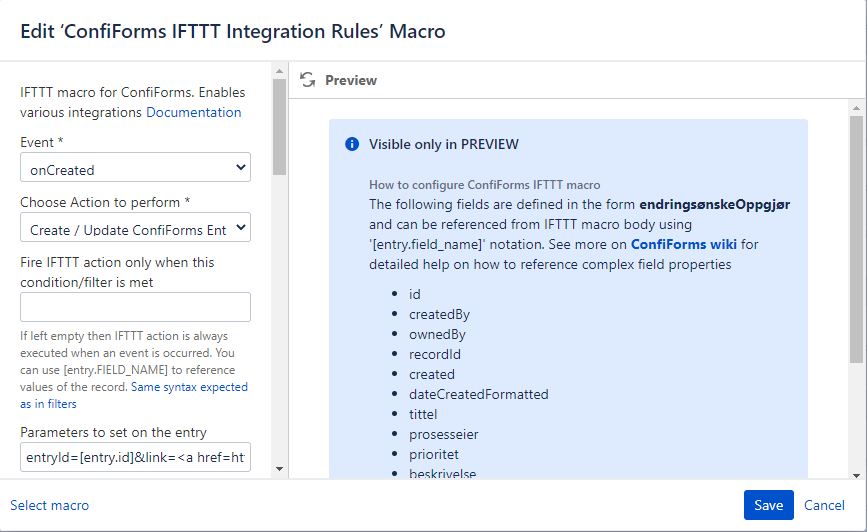Open the Same syntax expected as in filters link
Viewport: 867px width, 532px height.
(x=134, y=395)
